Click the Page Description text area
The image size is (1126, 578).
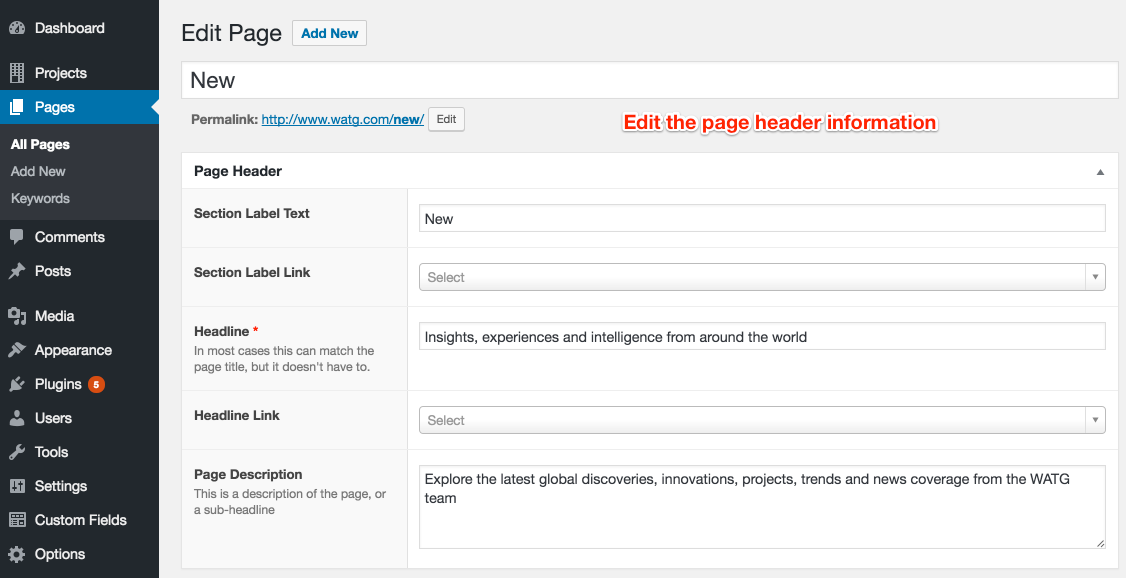pyautogui.click(x=761, y=506)
